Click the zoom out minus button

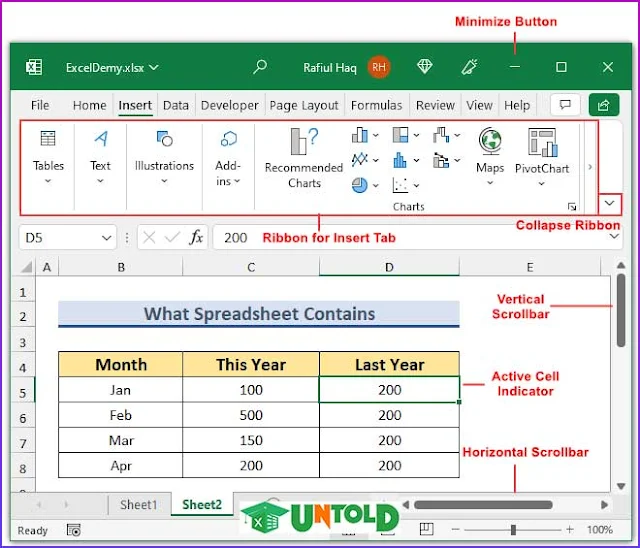(456, 530)
